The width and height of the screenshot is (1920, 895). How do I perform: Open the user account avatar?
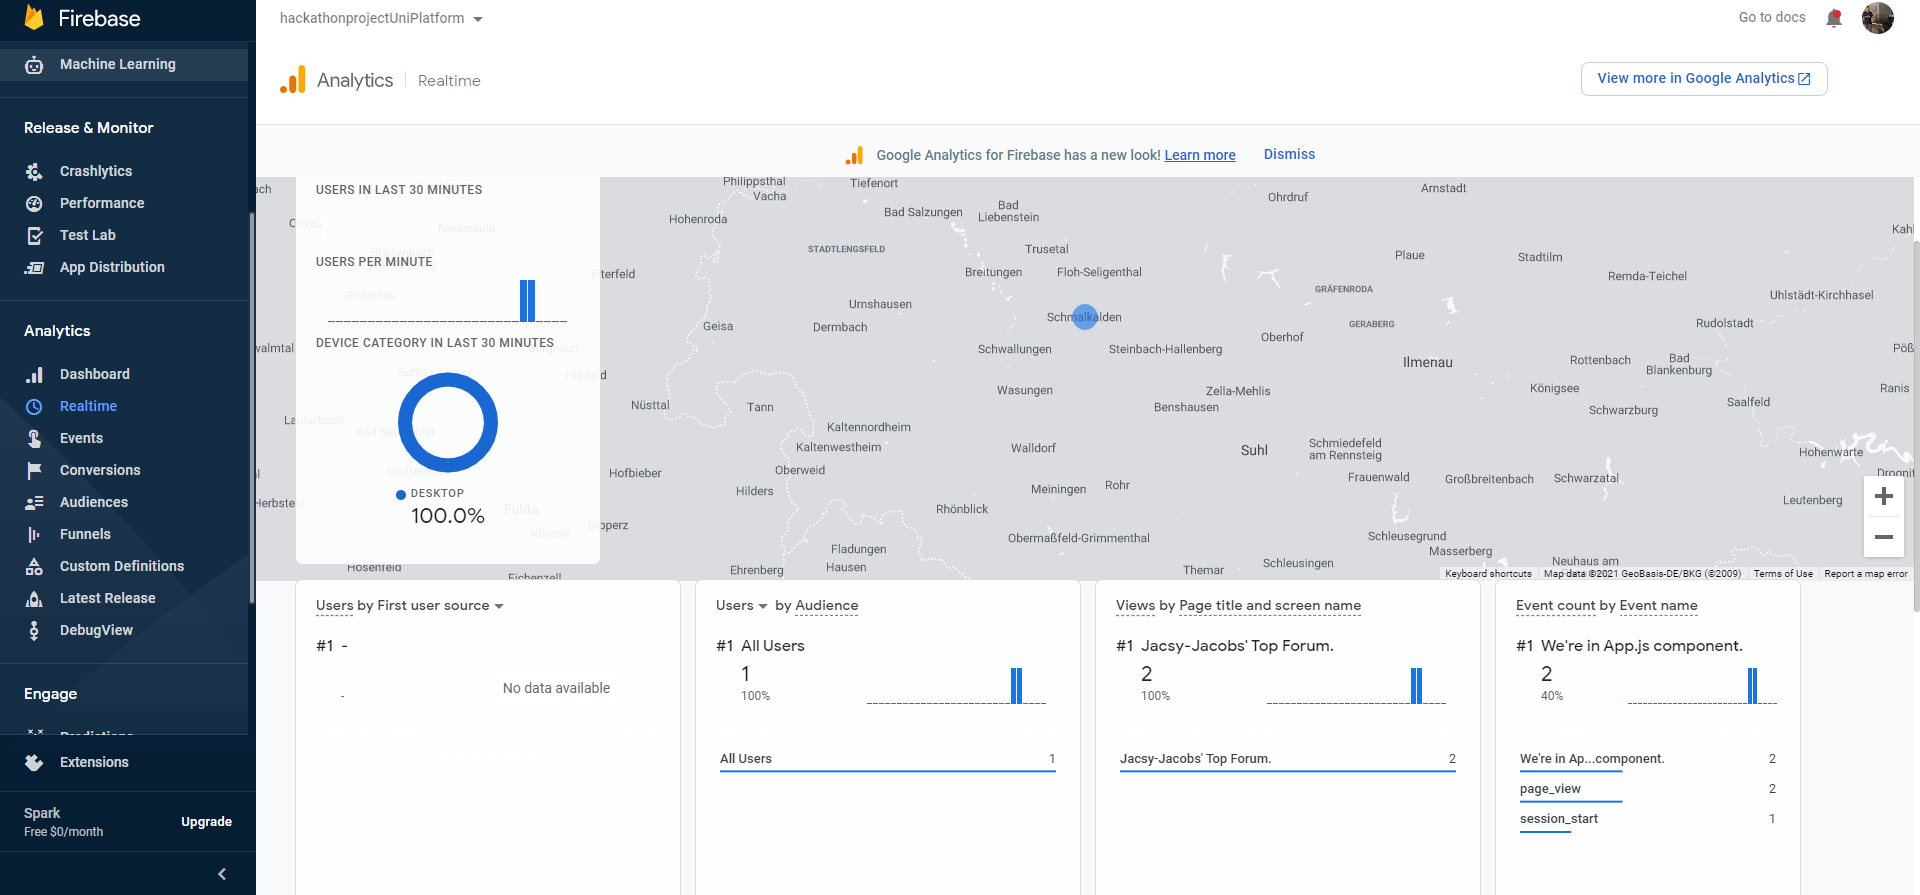pos(1877,18)
